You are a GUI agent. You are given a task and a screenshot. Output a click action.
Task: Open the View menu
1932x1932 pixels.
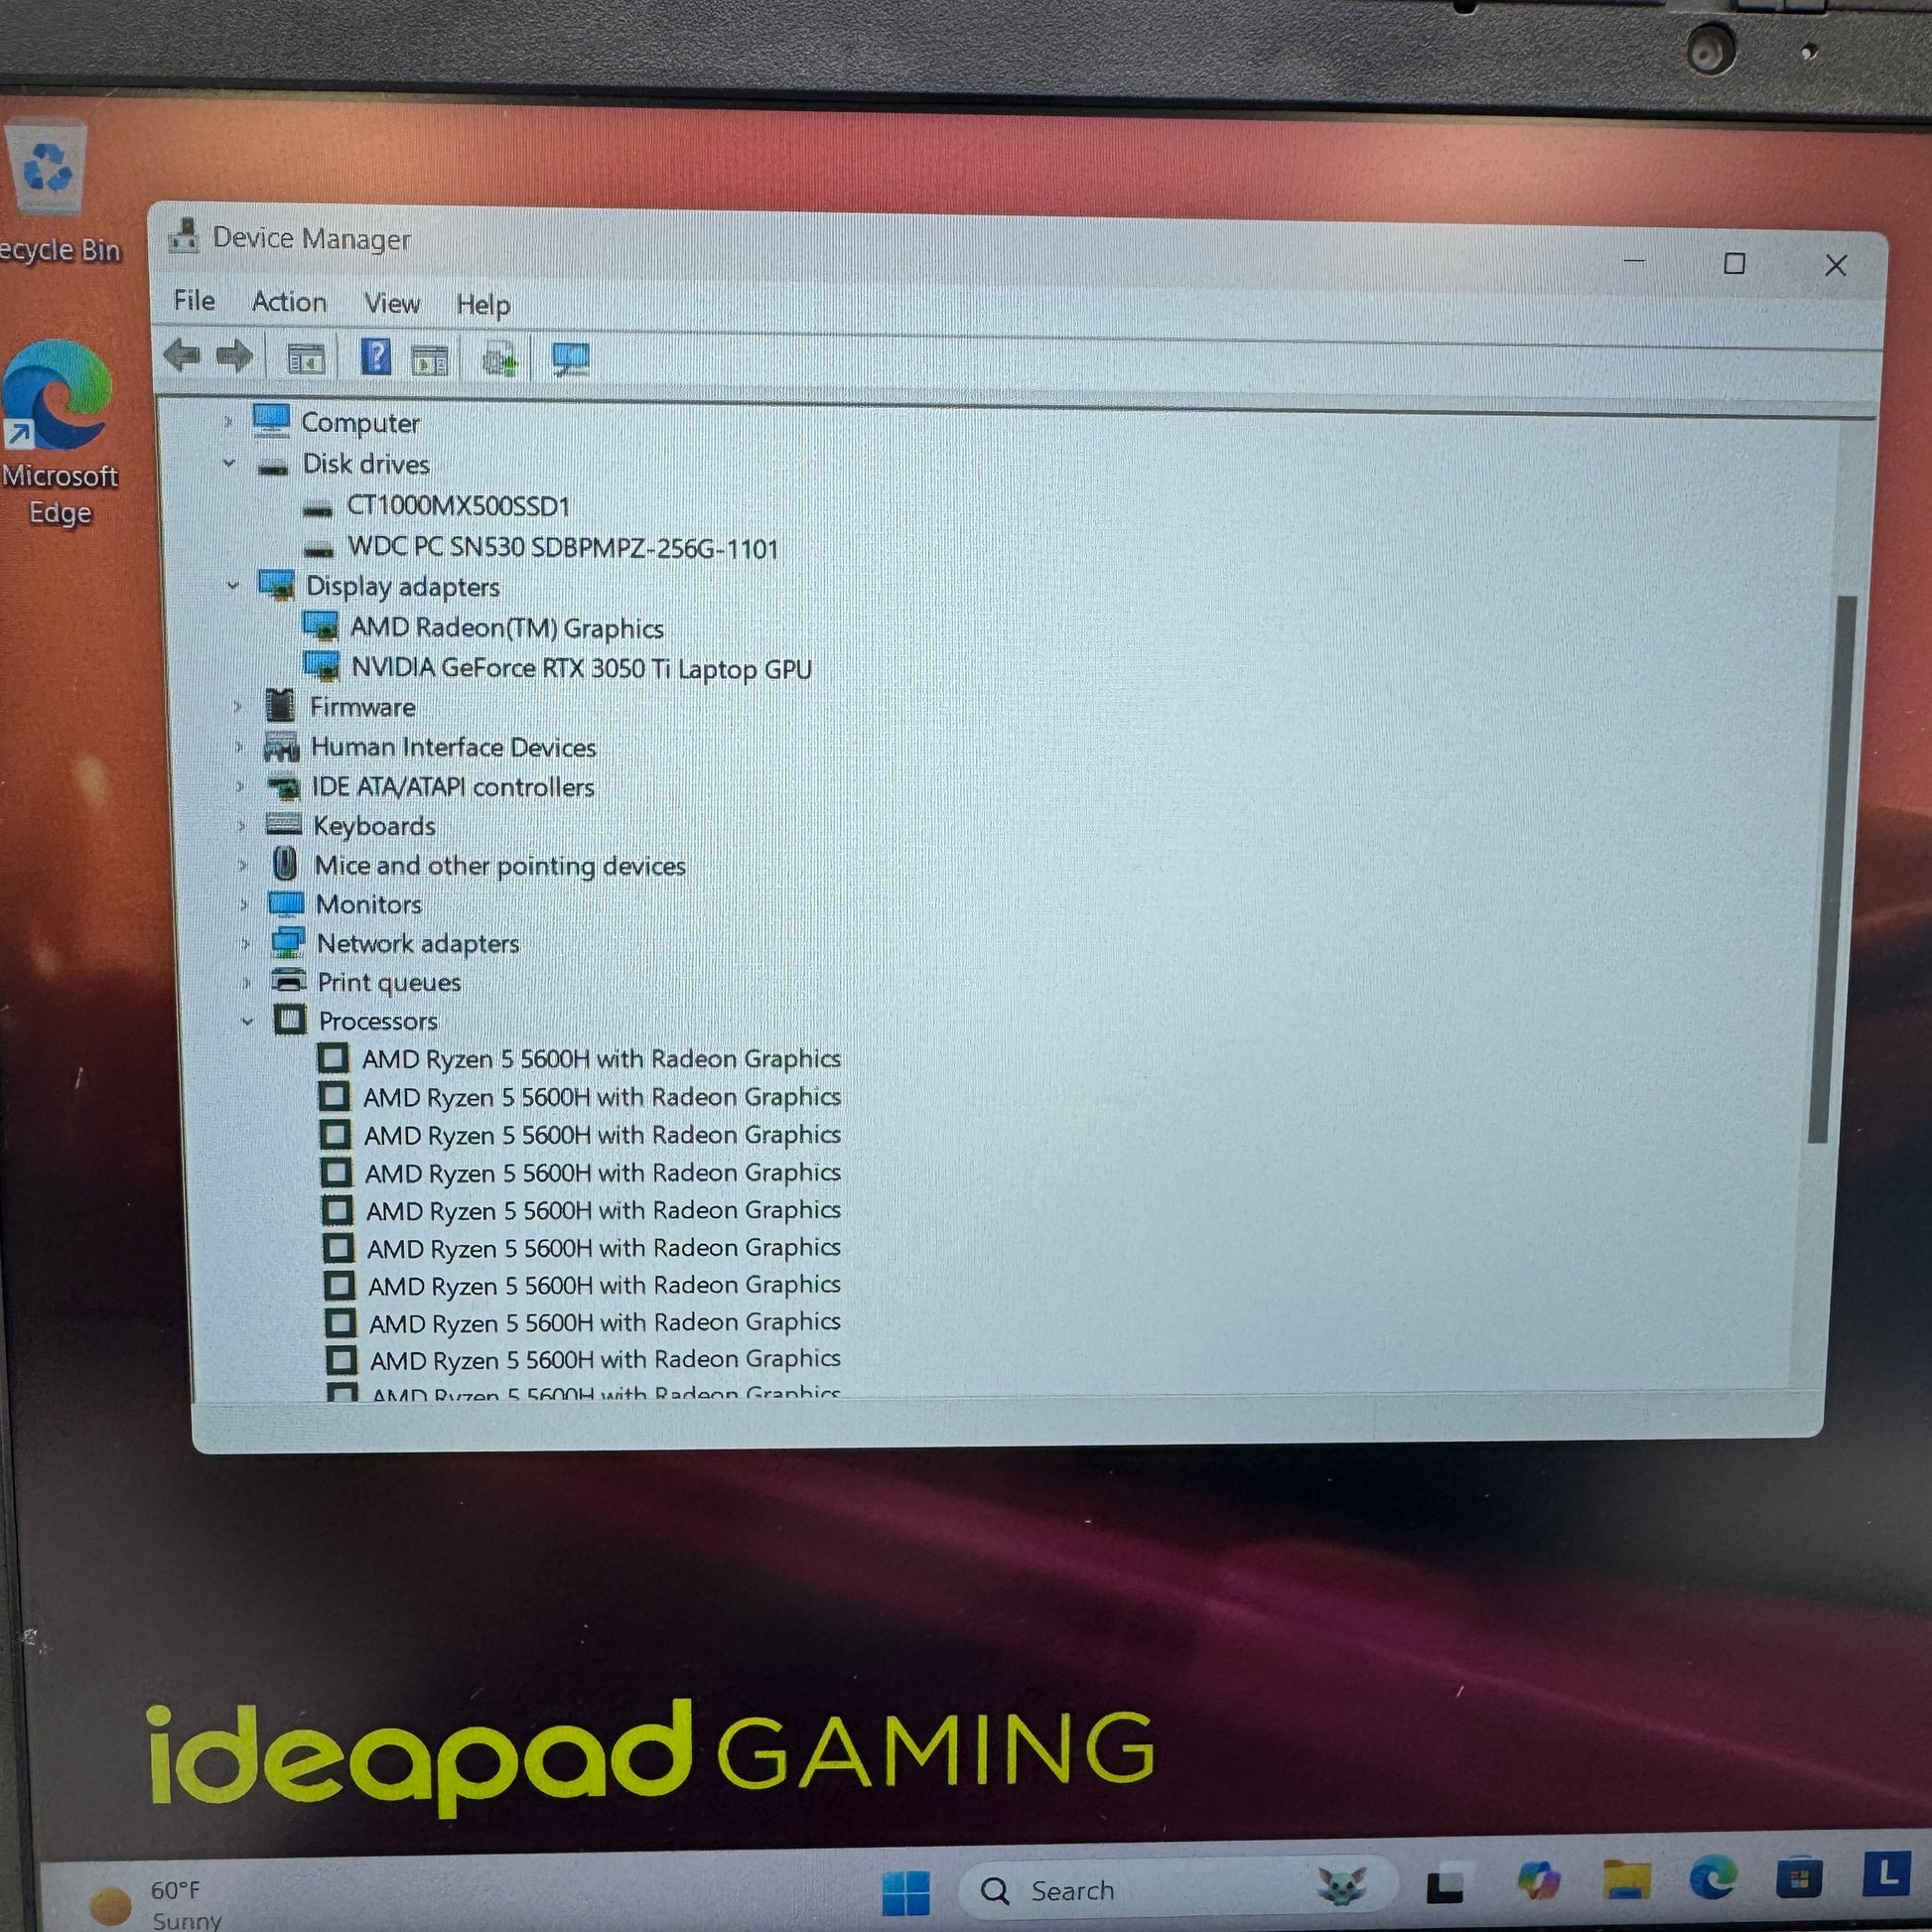point(391,304)
